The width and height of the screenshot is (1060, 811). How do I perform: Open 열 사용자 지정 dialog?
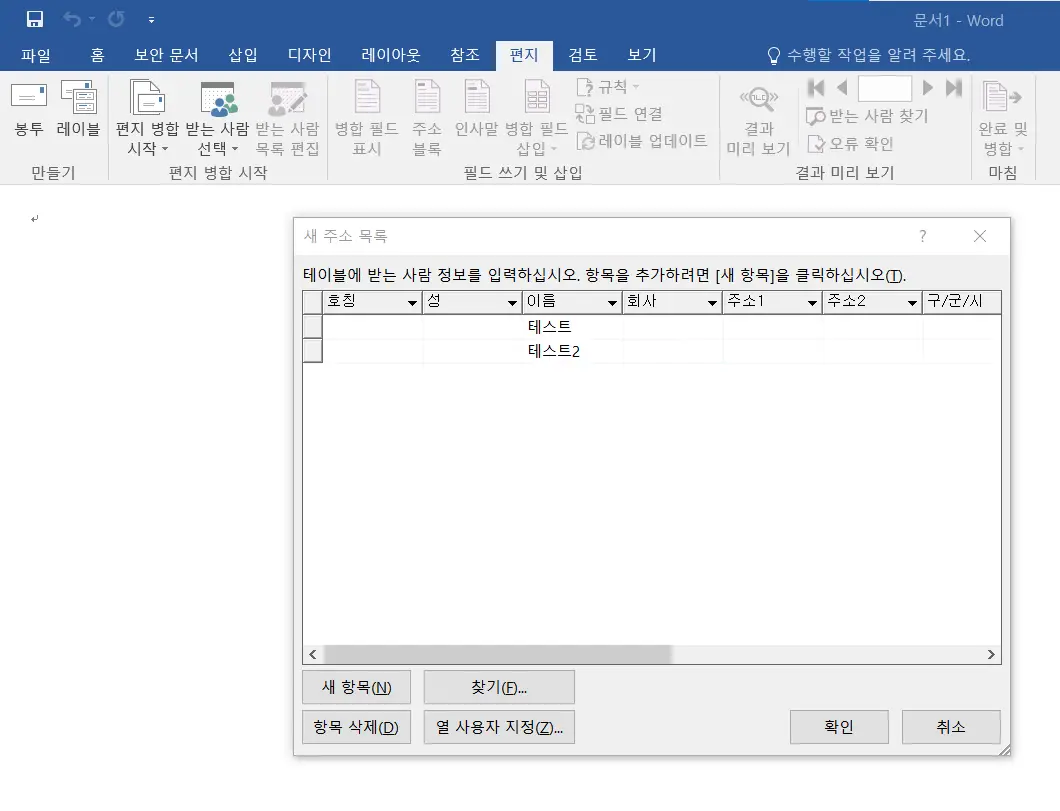tap(499, 727)
